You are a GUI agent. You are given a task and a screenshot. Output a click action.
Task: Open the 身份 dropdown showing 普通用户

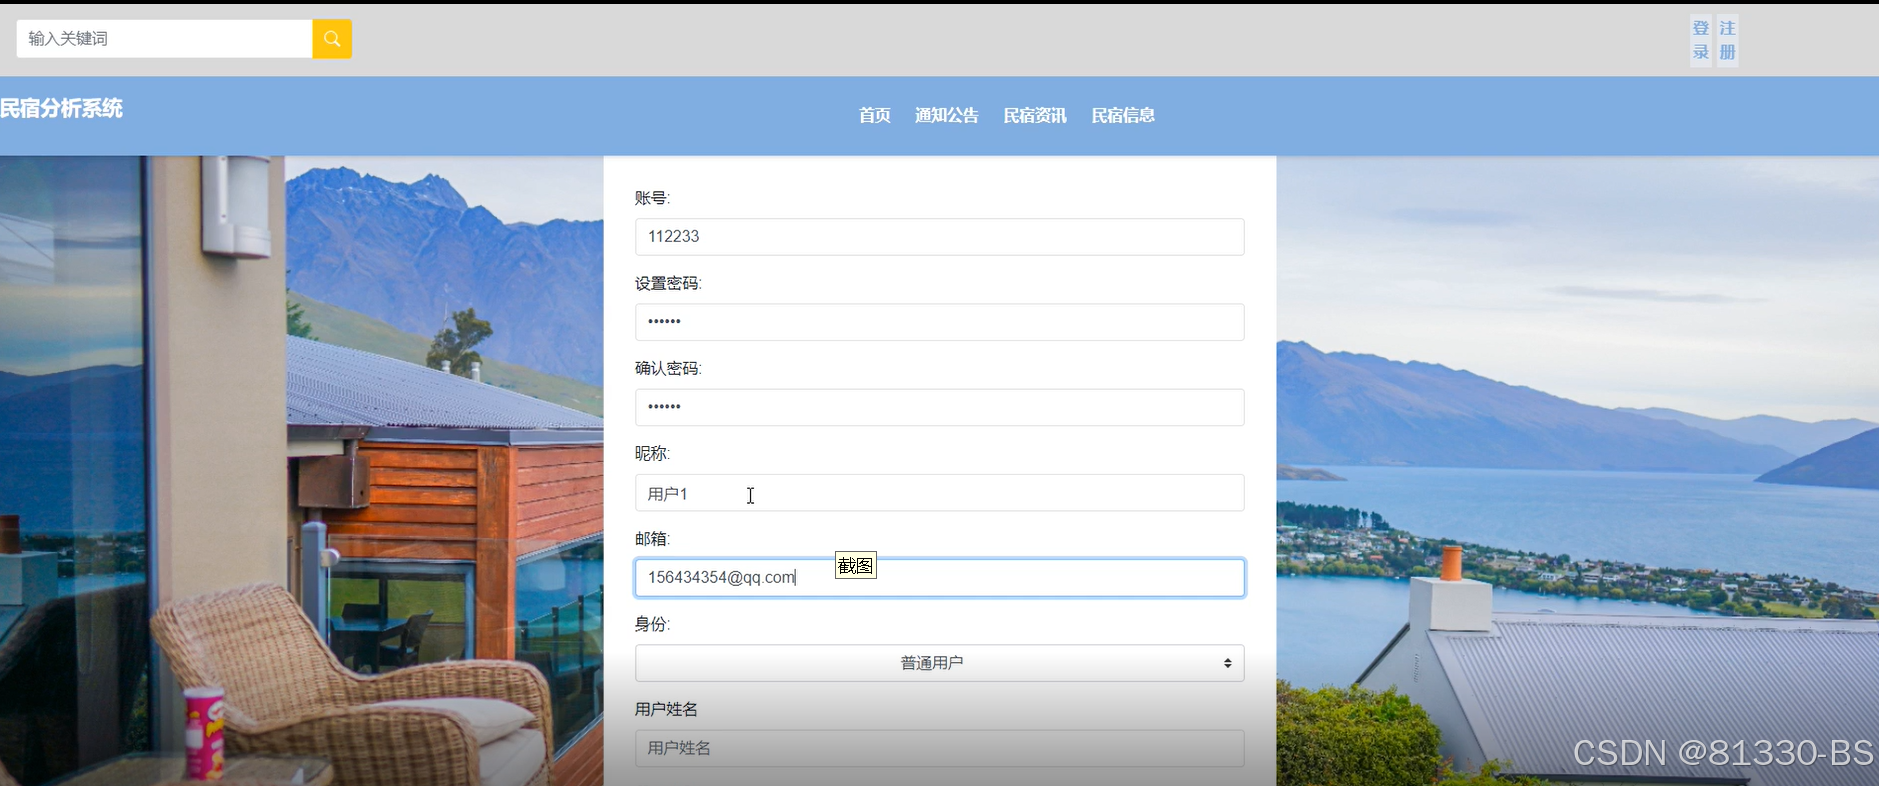coord(940,663)
